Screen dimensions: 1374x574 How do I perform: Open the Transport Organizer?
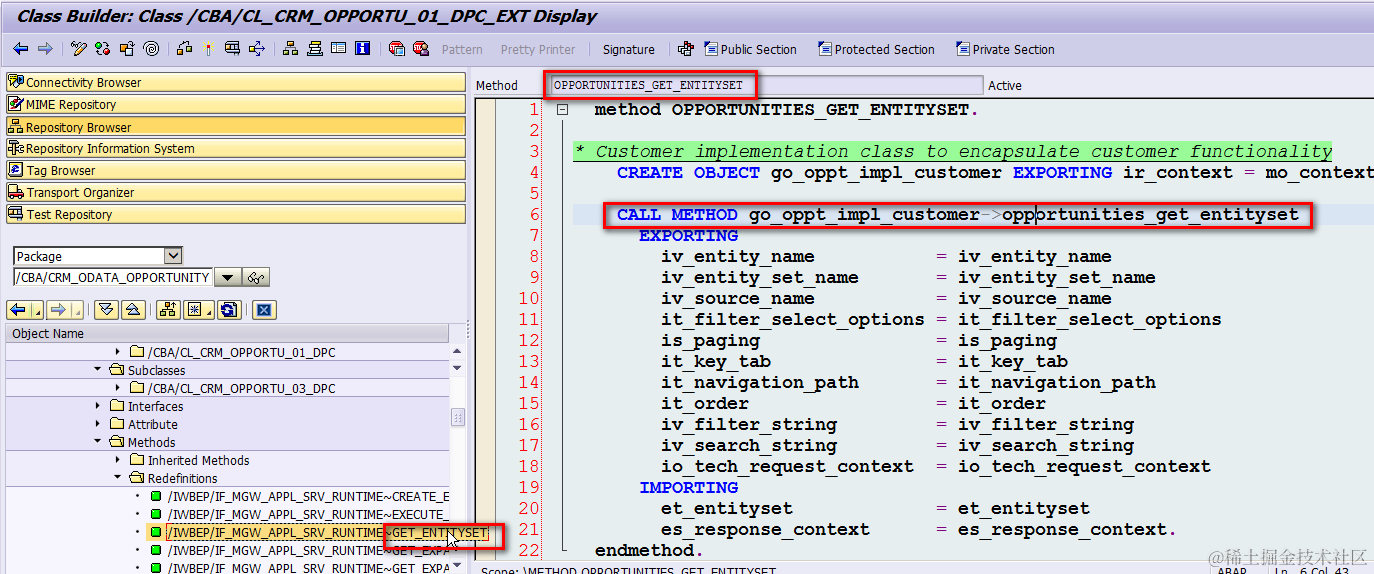coord(236,192)
